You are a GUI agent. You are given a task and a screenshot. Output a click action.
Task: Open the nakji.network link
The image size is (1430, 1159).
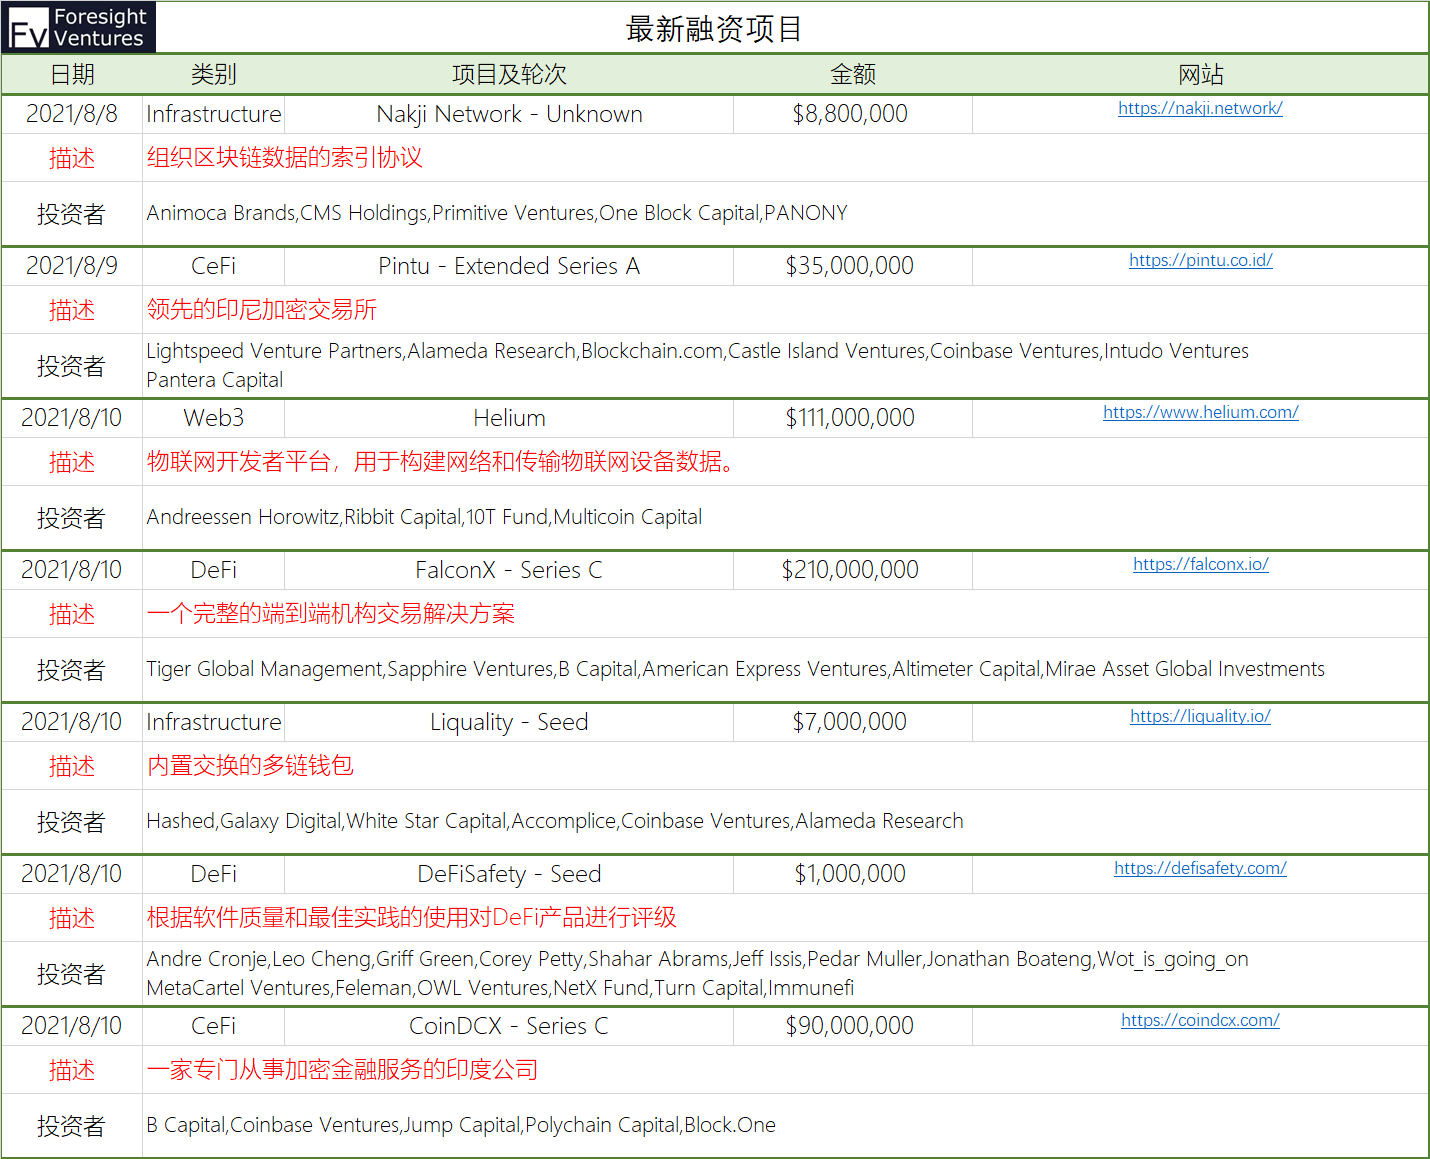1200,108
